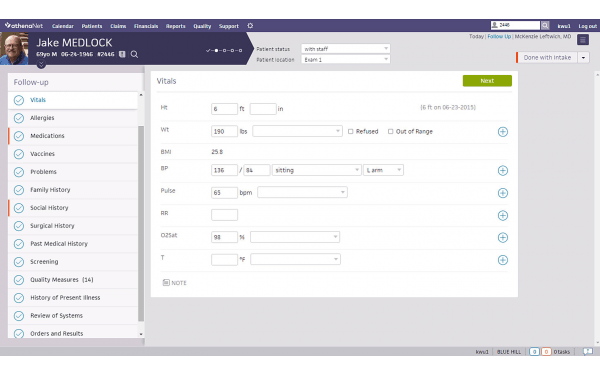Viewport: 600px width, 375px height.
Task: Open the patient chart document icon in banner
Action: 122,54
